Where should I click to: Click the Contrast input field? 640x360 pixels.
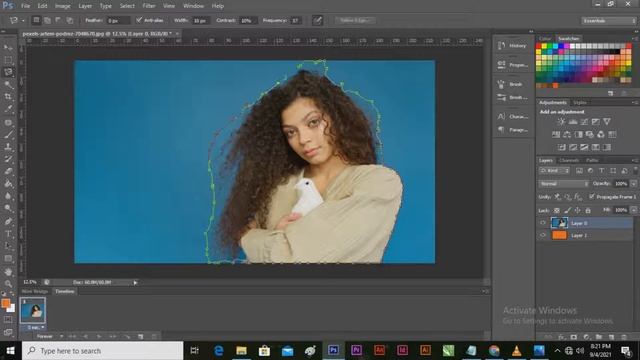[x=248, y=20]
